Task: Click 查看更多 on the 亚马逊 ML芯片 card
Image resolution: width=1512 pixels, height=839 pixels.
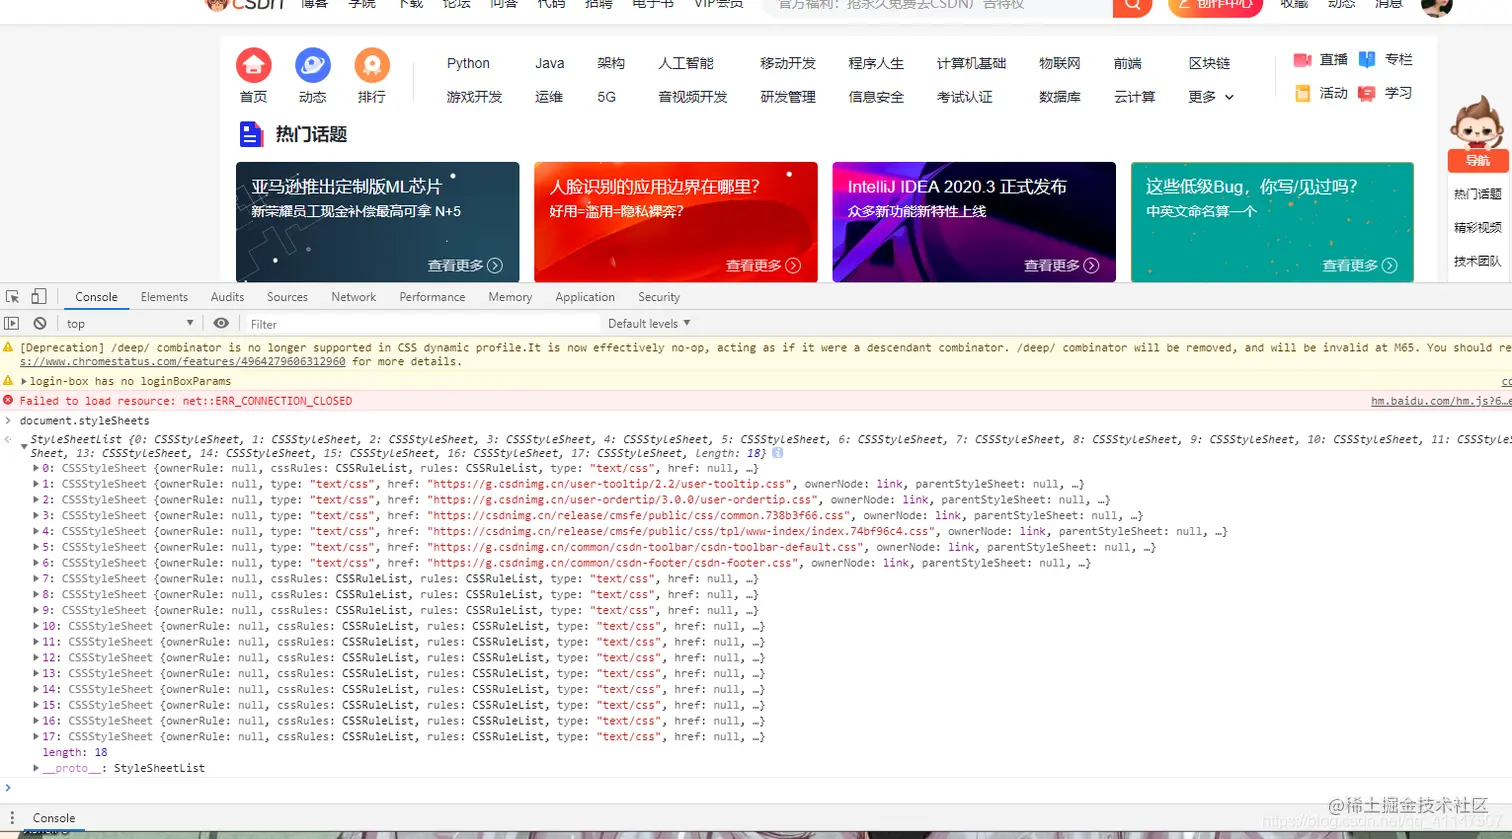Action: coord(465,265)
